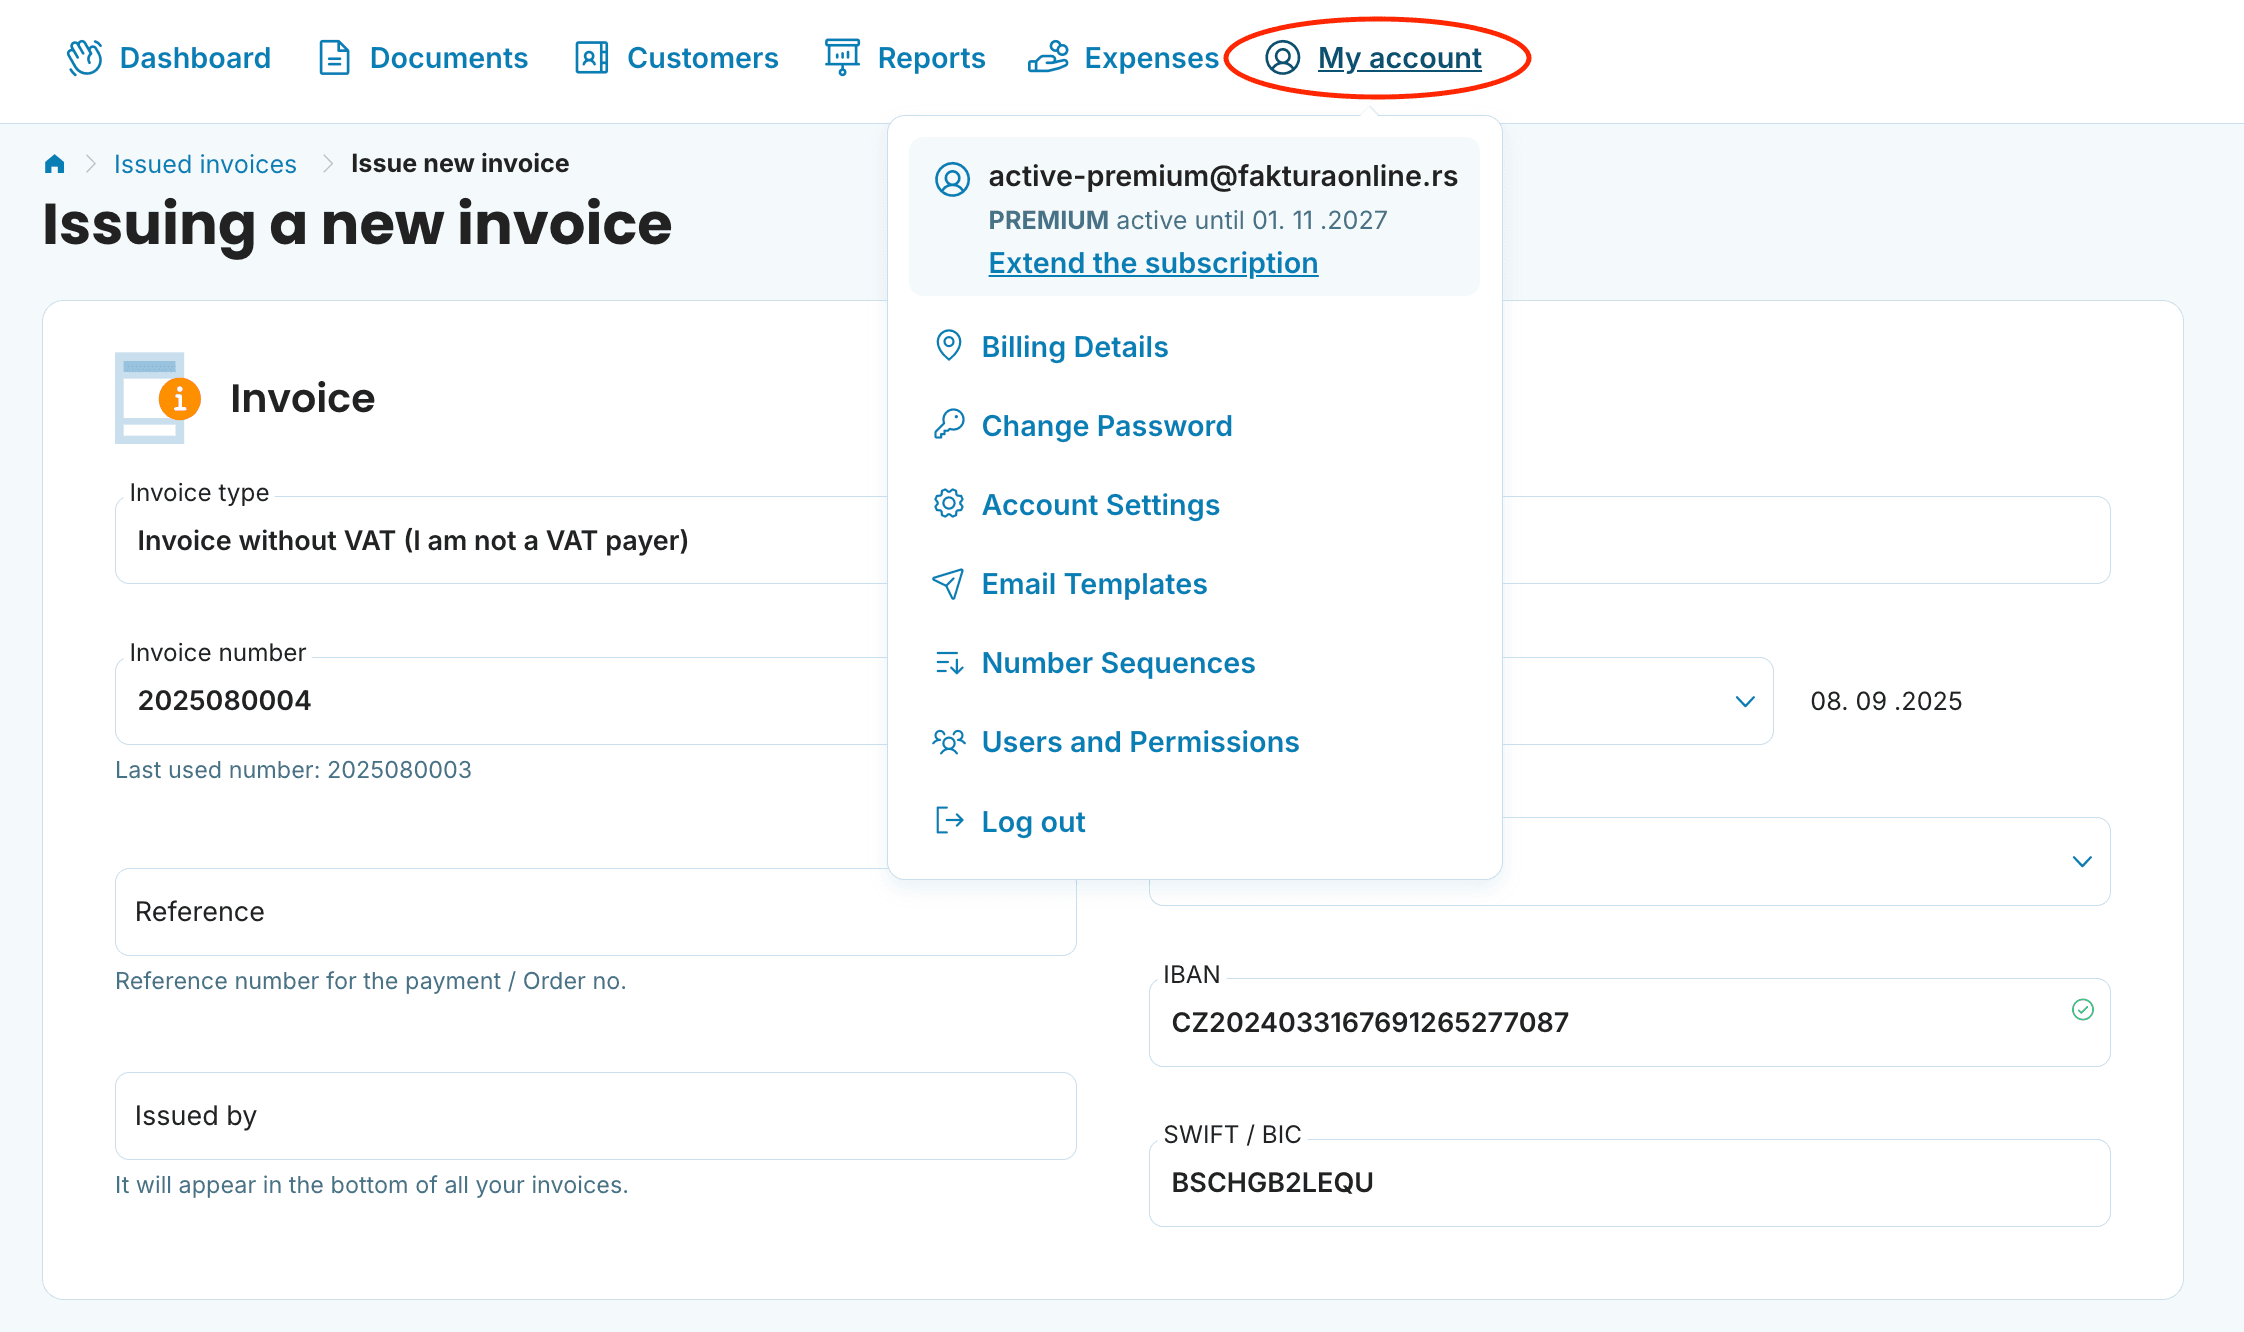Click the Customers contact book icon

591,58
